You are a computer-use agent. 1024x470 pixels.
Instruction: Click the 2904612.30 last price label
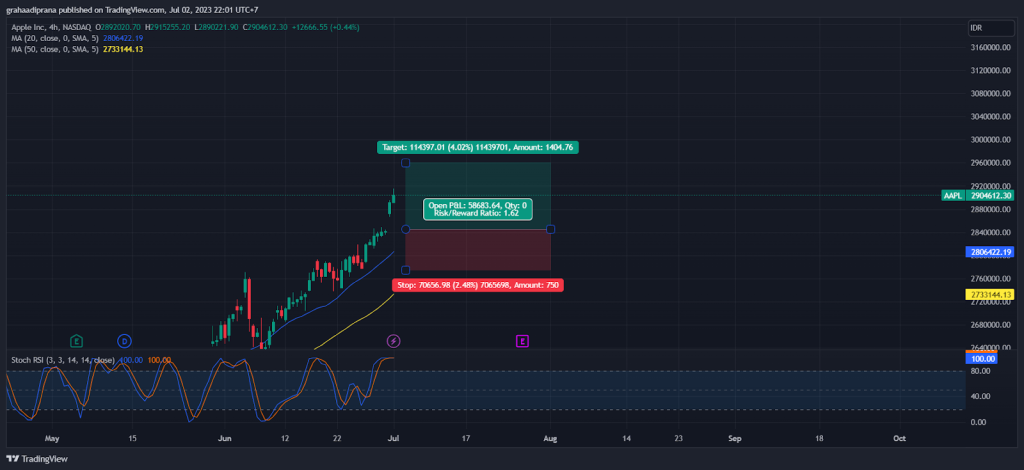pos(991,195)
